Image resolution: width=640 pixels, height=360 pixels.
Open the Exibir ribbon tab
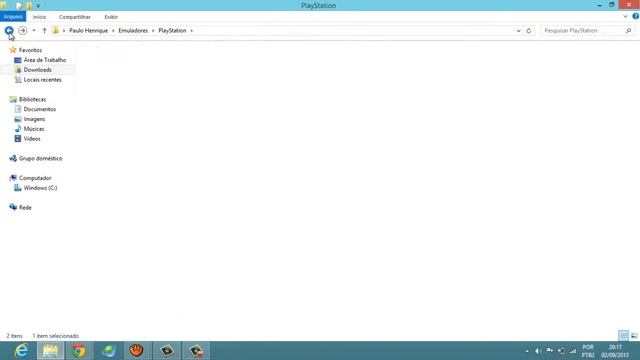click(111, 17)
